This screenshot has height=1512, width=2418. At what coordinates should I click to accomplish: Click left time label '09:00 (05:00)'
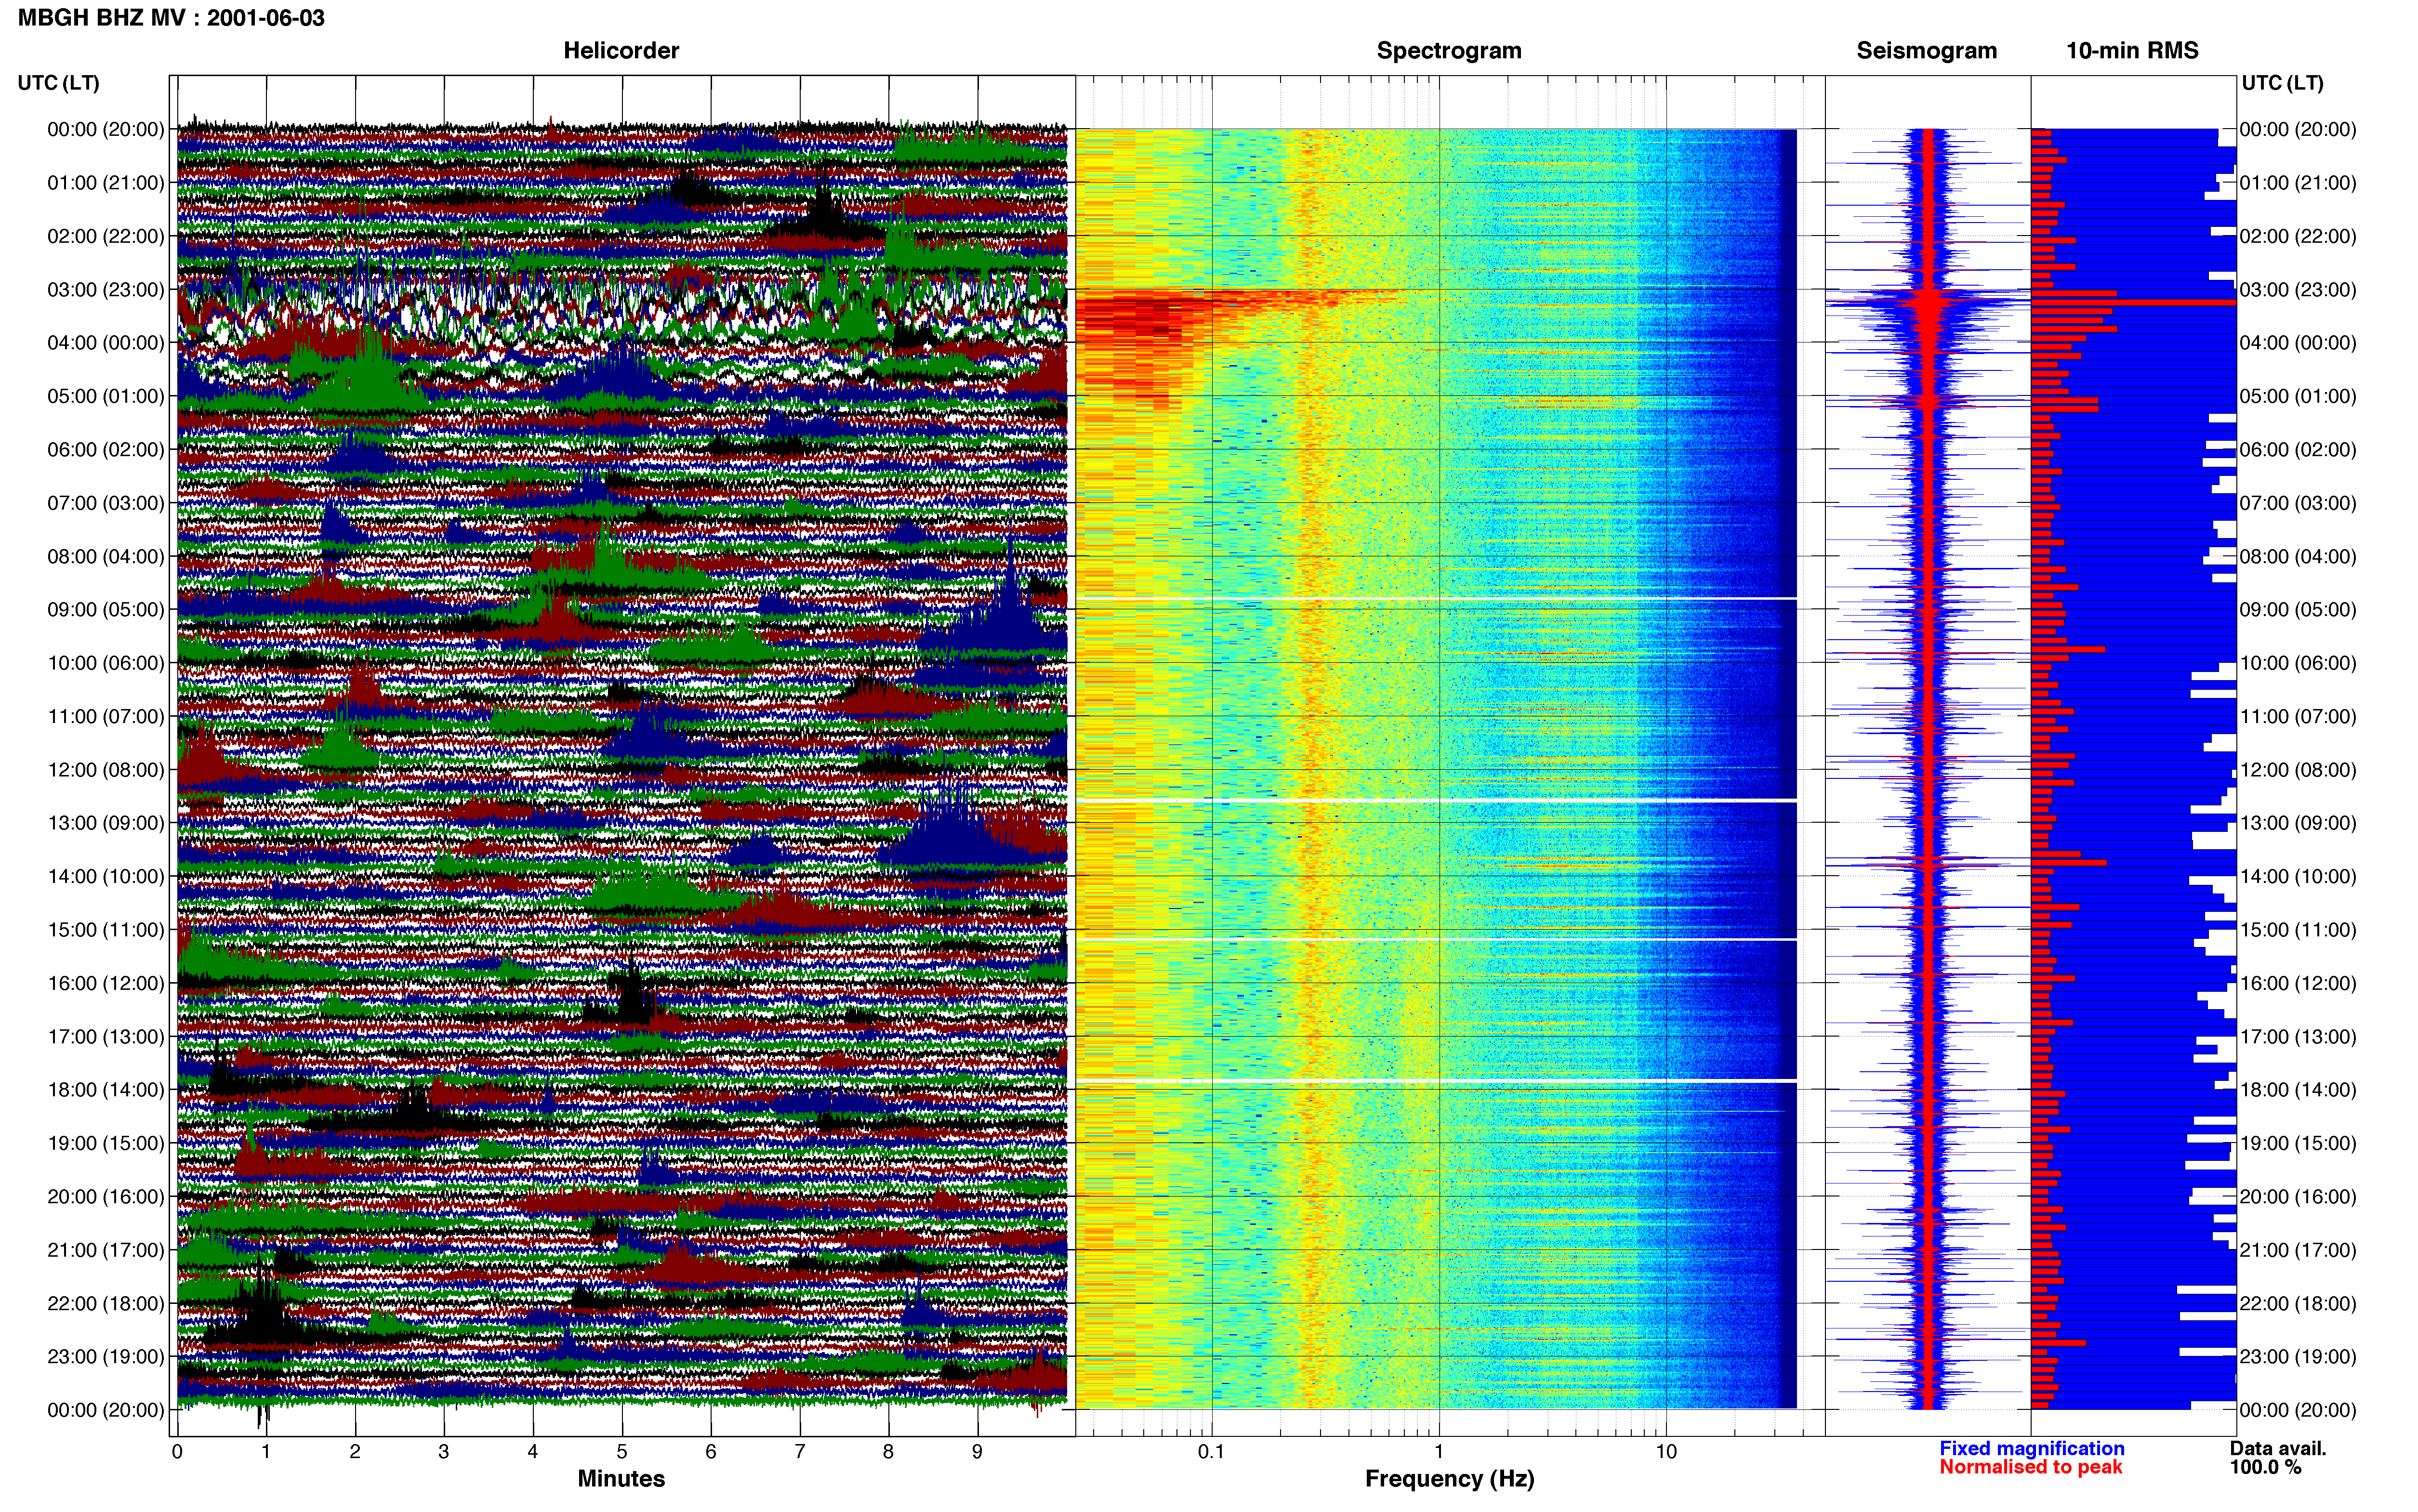[105, 610]
